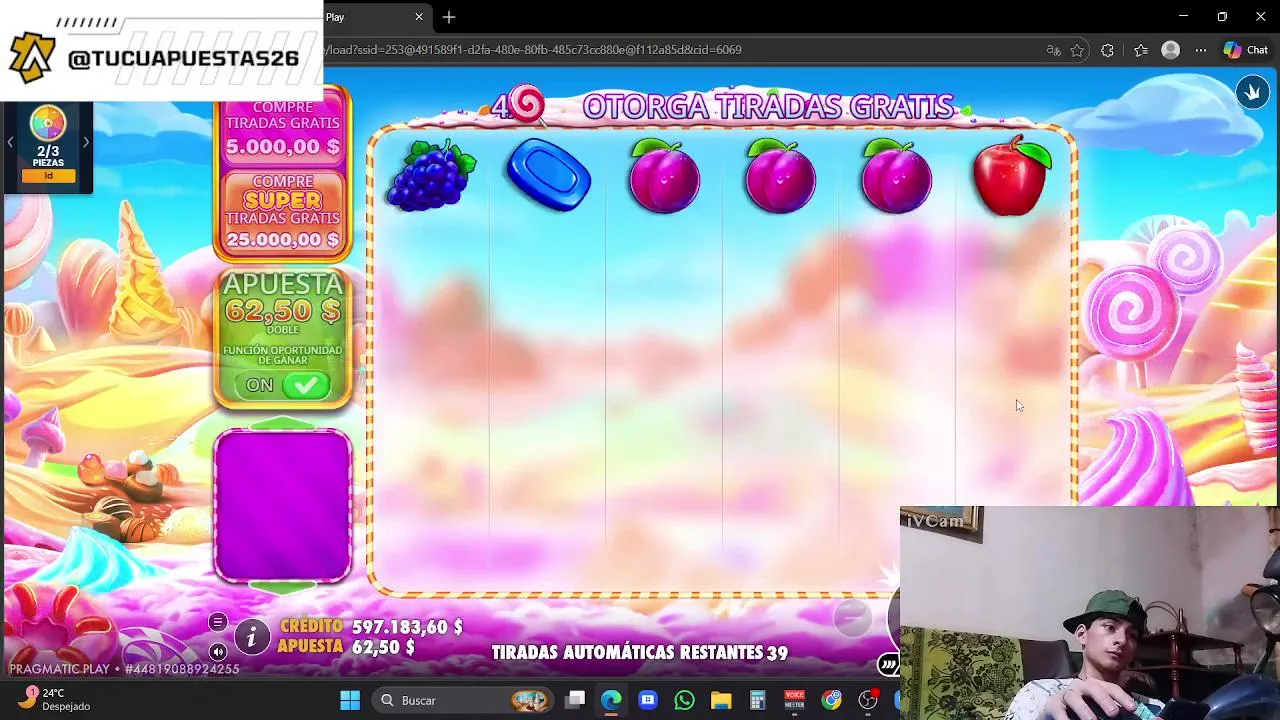Open OBS Studio from taskbar
This screenshot has height=720, width=1280.
tap(868, 700)
